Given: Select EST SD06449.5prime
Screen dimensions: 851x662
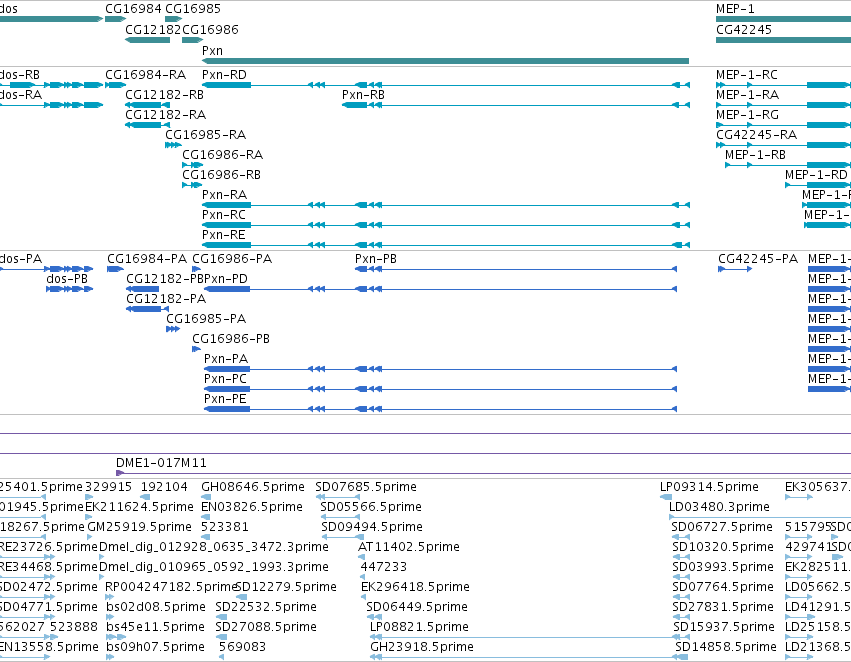Looking at the screenshot, I should coord(374,618).
